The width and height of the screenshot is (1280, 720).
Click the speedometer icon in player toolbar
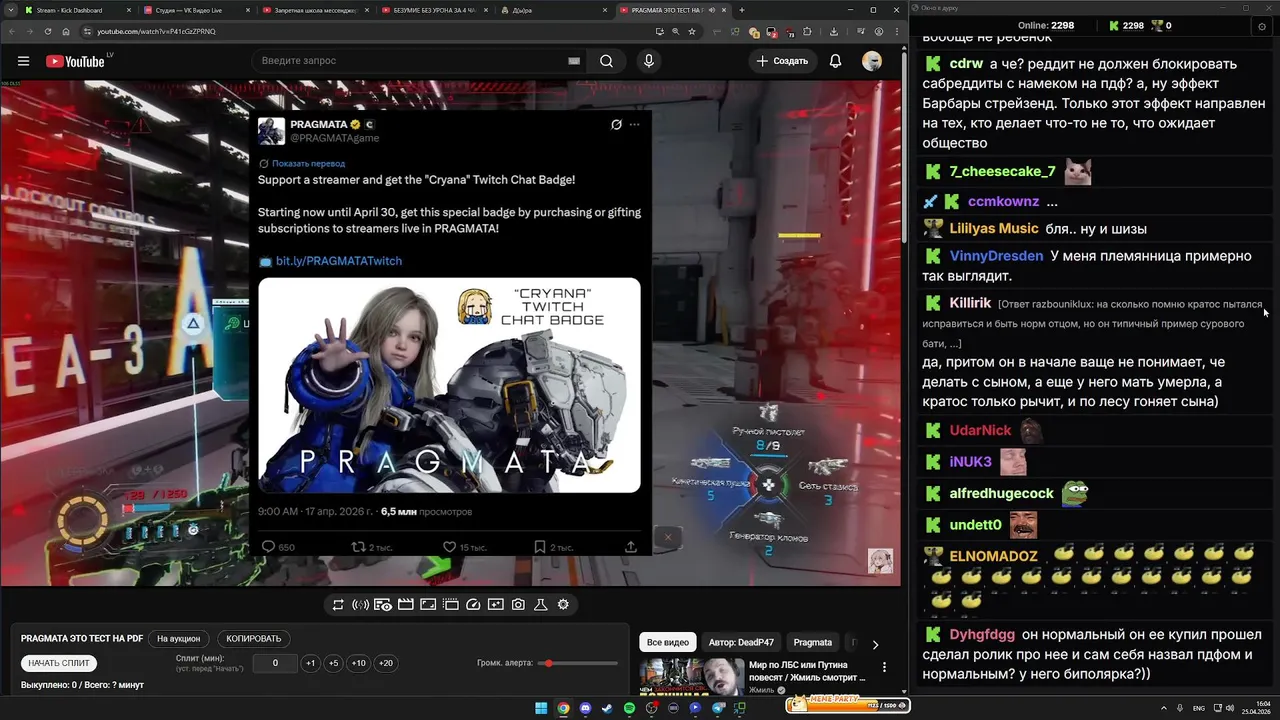click(474, 604)
